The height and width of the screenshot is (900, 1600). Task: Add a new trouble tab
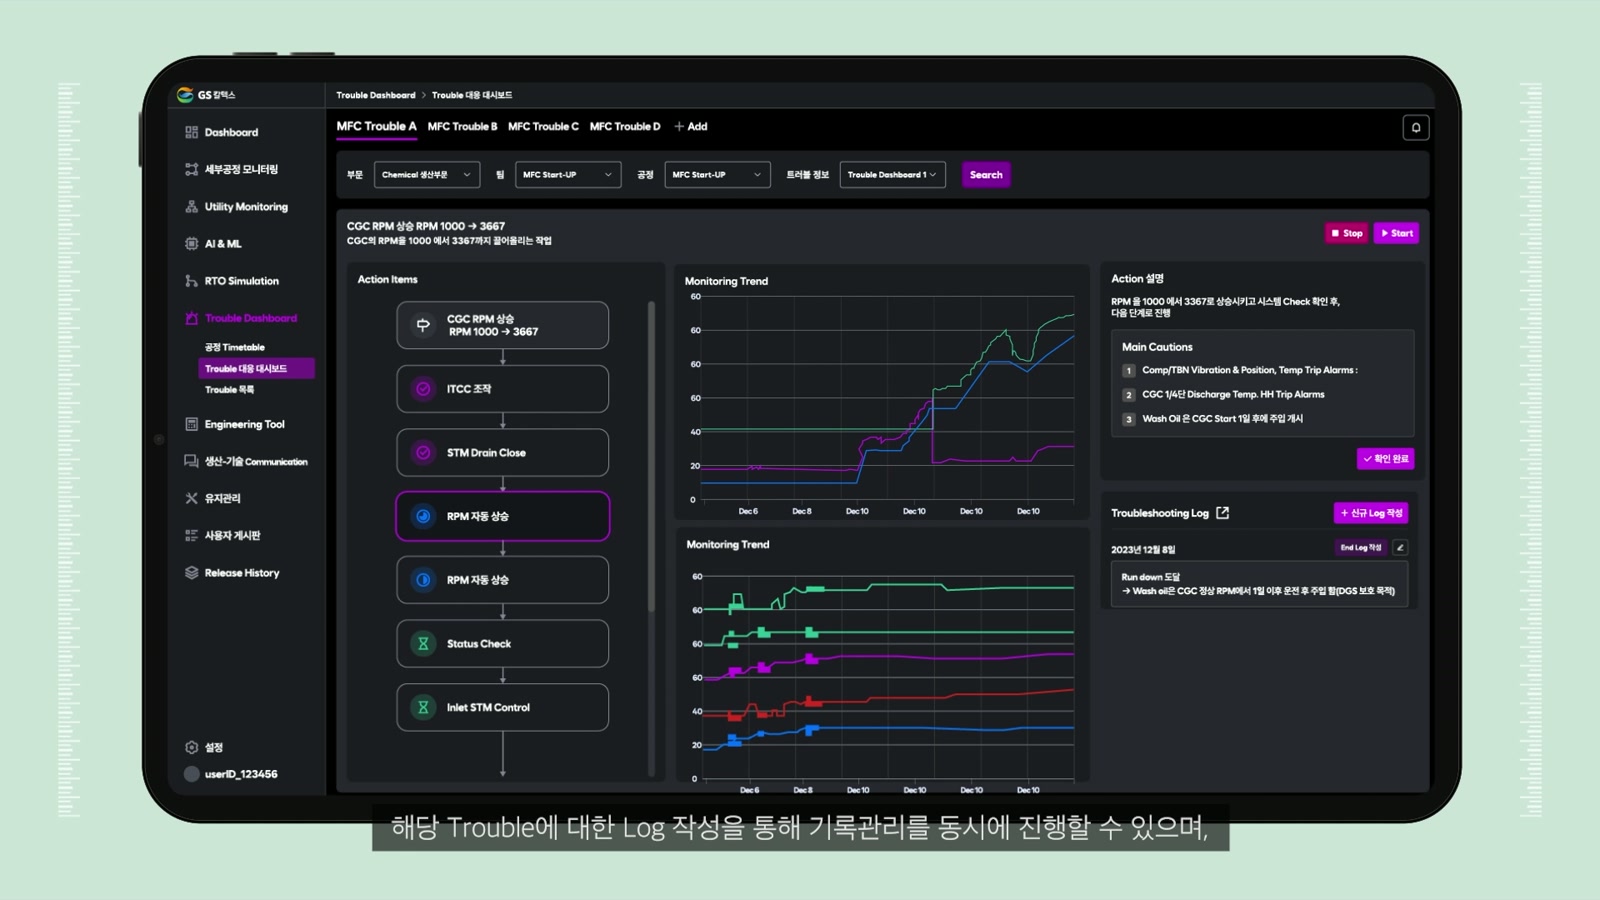coord(691,127)
